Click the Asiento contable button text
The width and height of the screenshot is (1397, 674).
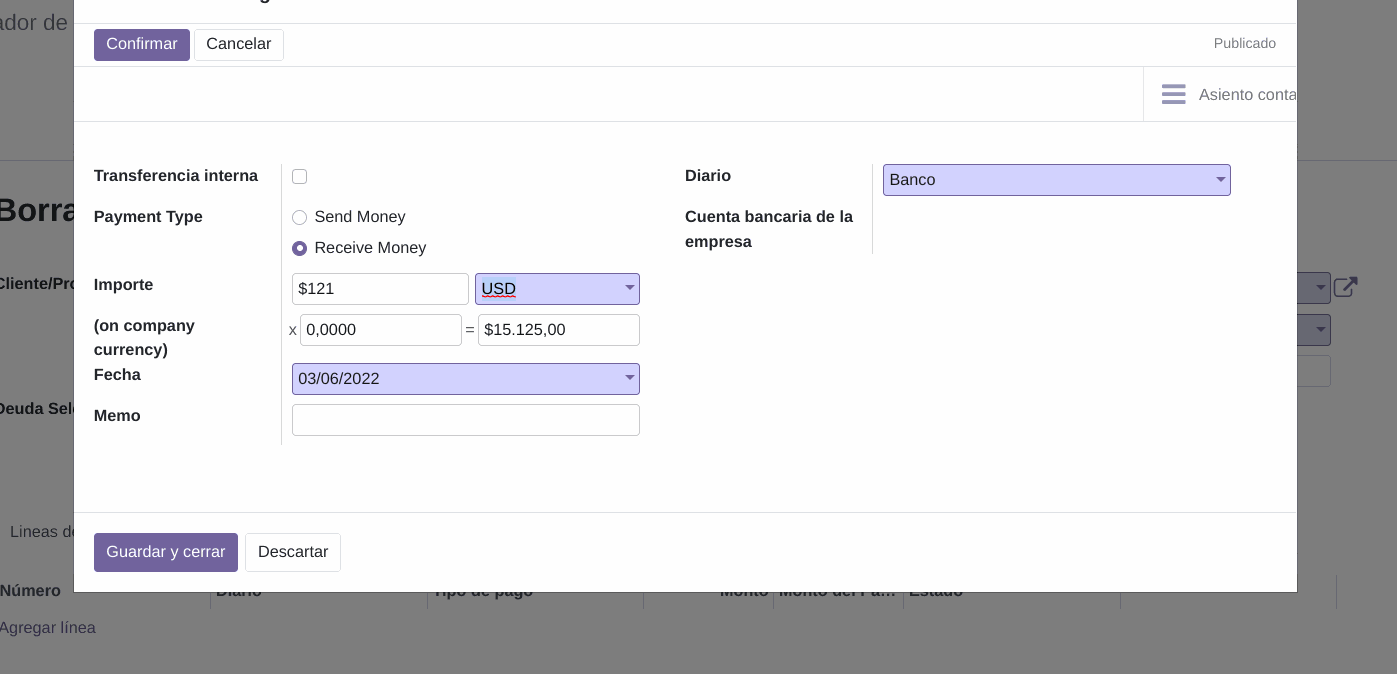[x=1248, y=95]
